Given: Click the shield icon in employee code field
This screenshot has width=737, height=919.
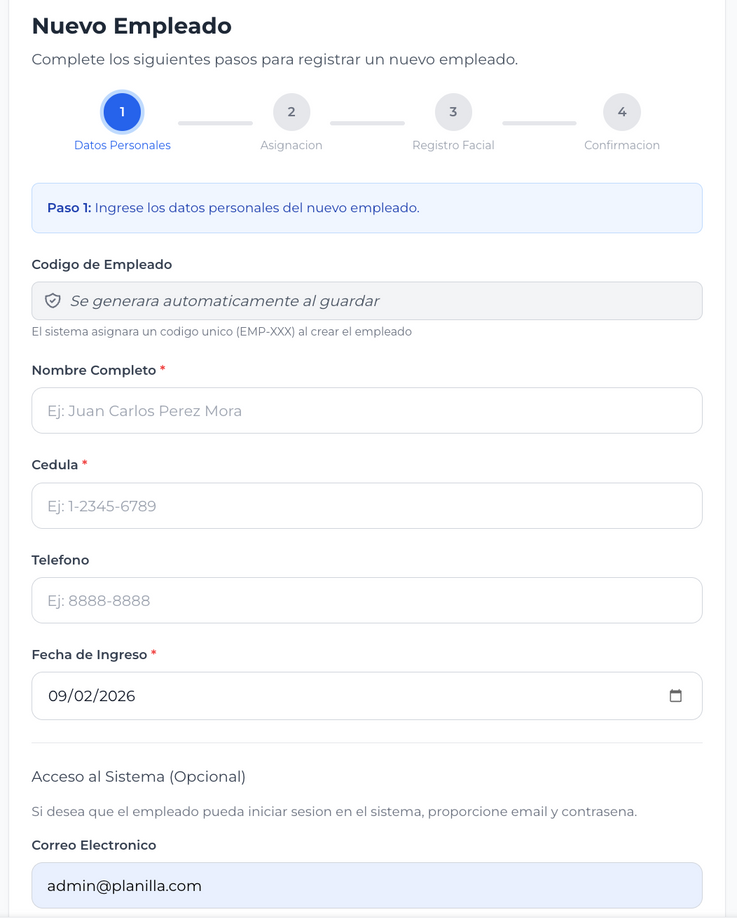Looking at the screenshot, I should pyautogui.click(x=53, y=301).
